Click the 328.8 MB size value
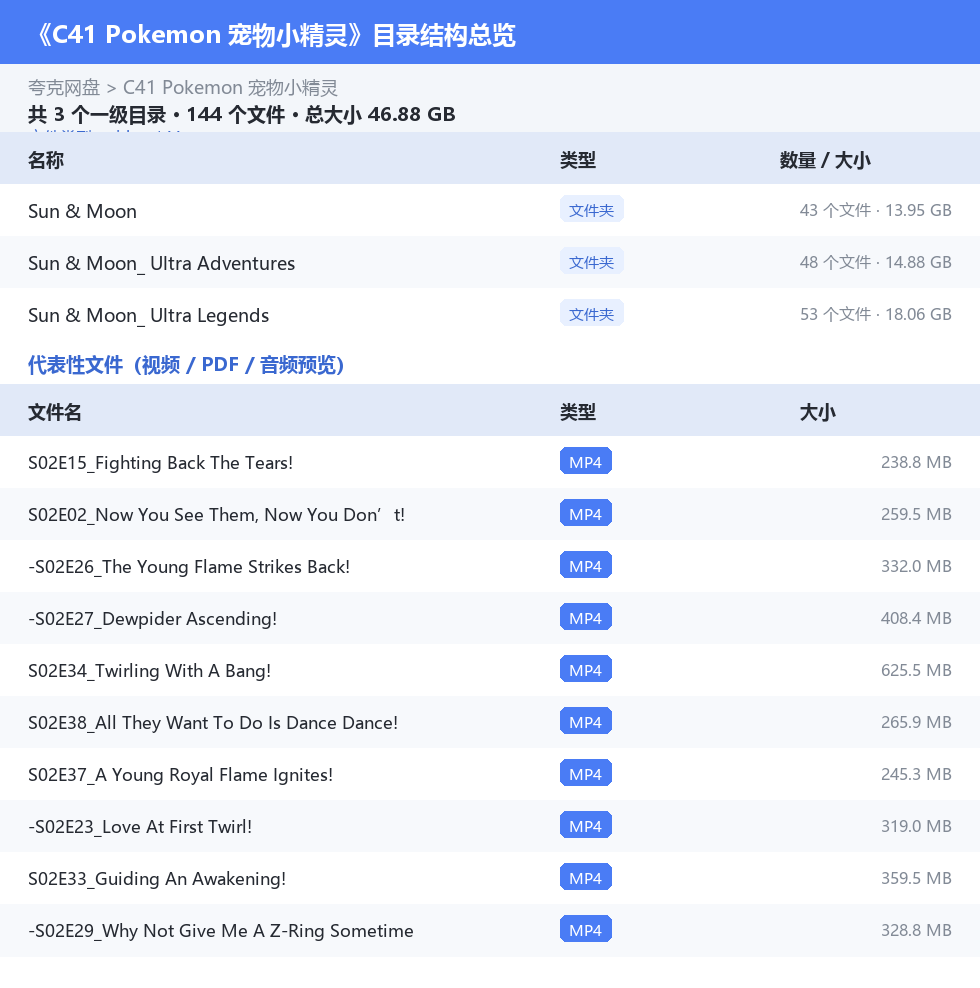 (x=916, y=930)
